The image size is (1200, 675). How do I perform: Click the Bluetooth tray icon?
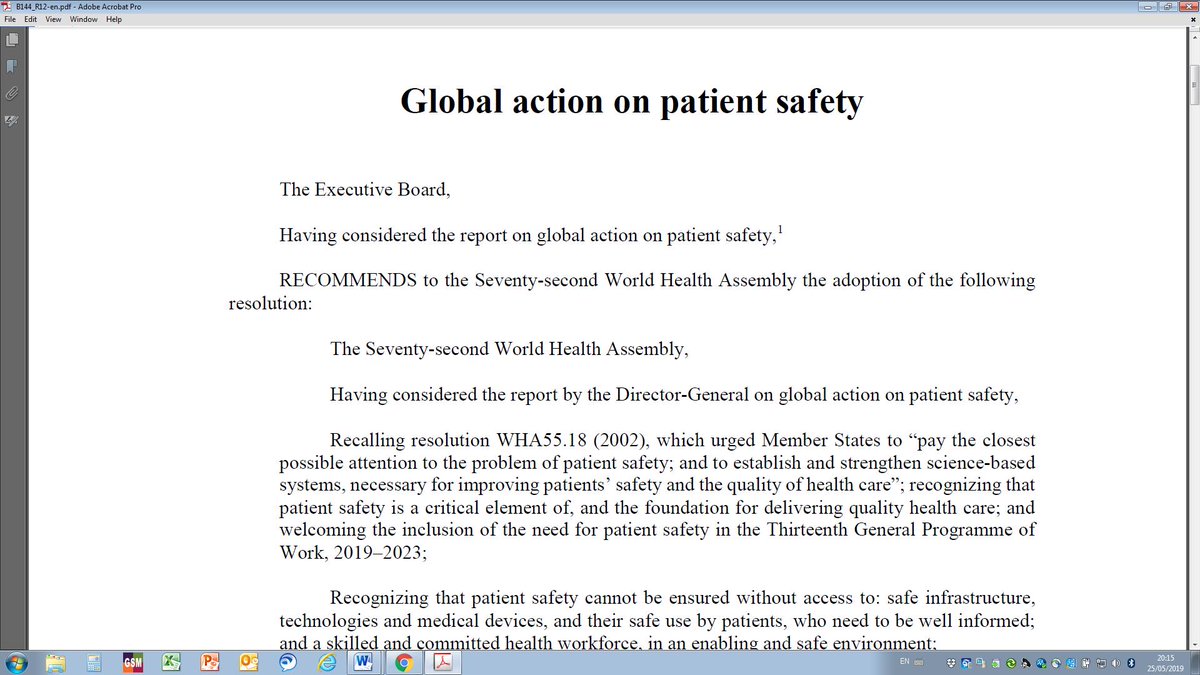click(x=1131, y=663)
